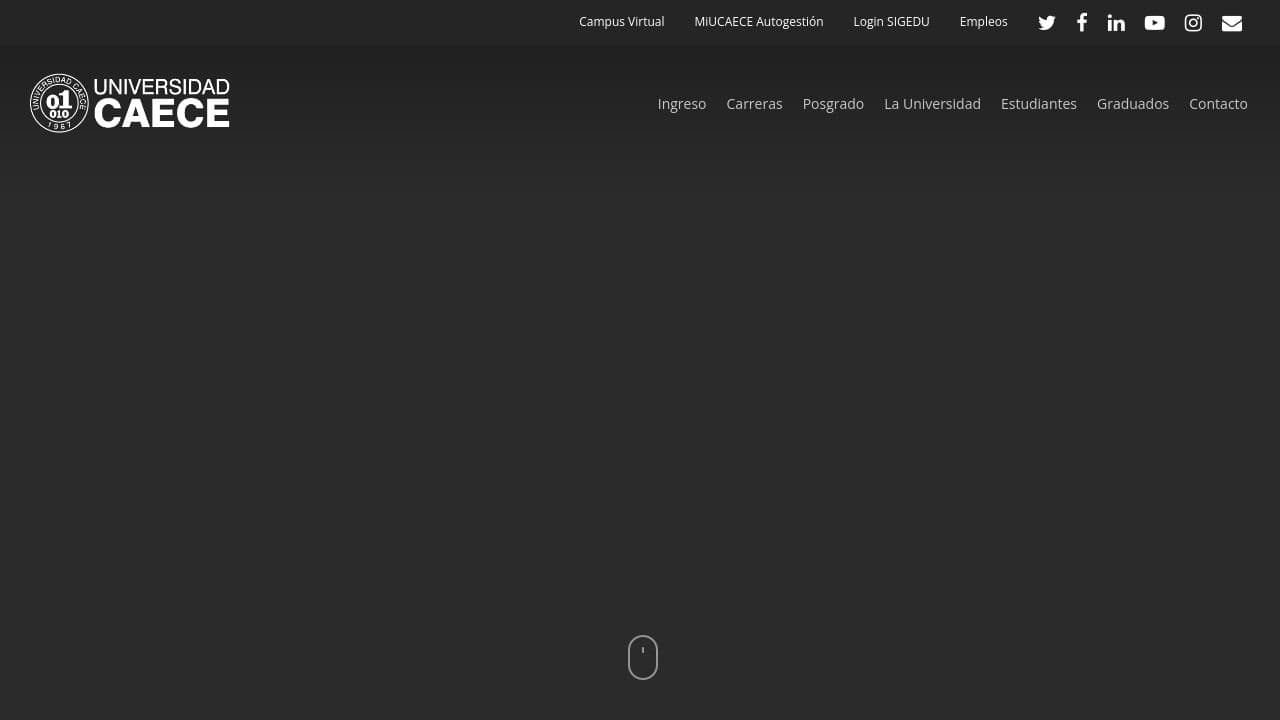
Task: Open the Graduados section
Action: pos(1133,103)
